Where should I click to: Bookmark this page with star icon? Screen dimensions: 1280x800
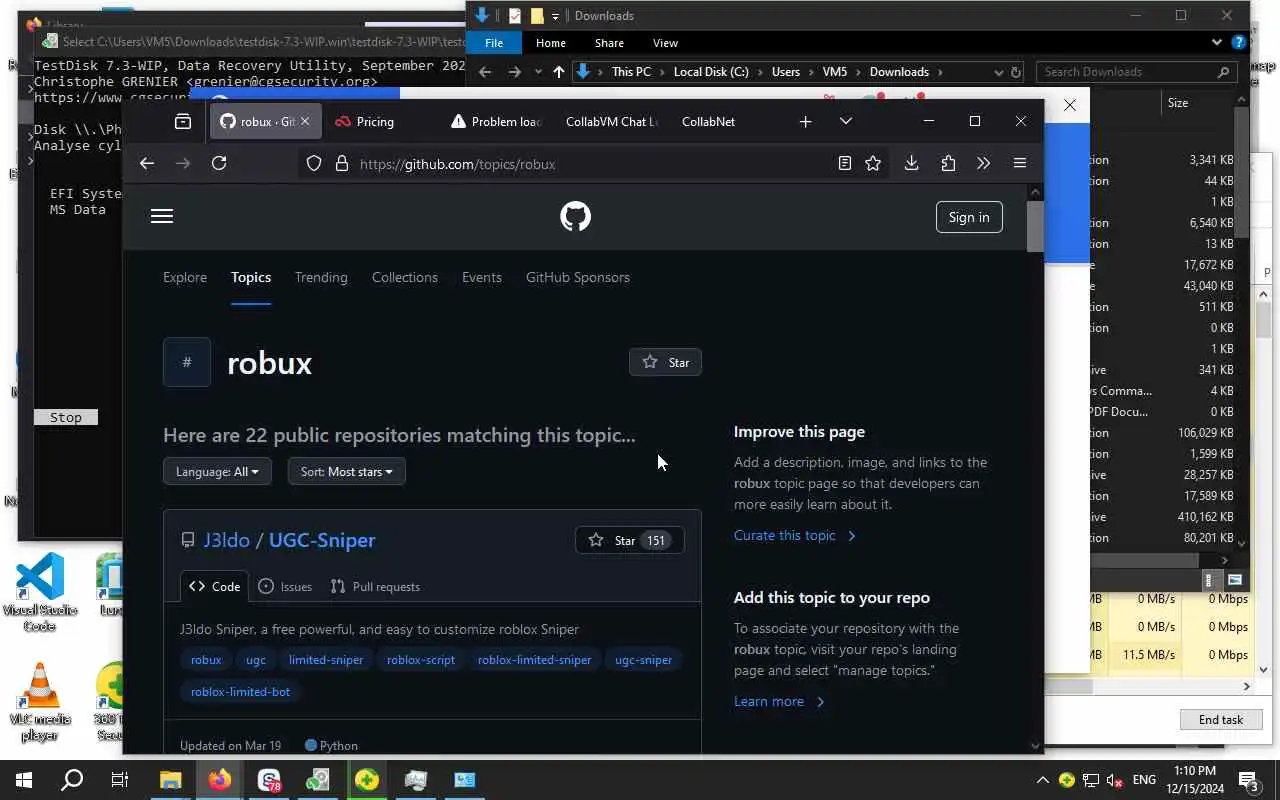coord(873,163)
